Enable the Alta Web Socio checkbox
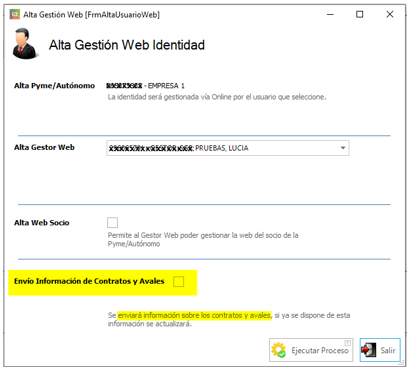 click(112, 222)
